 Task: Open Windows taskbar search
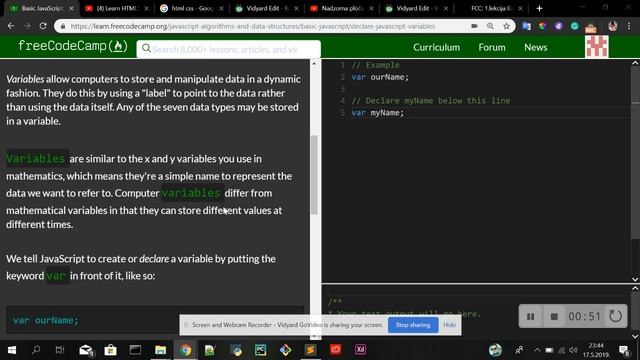point(36,350)
